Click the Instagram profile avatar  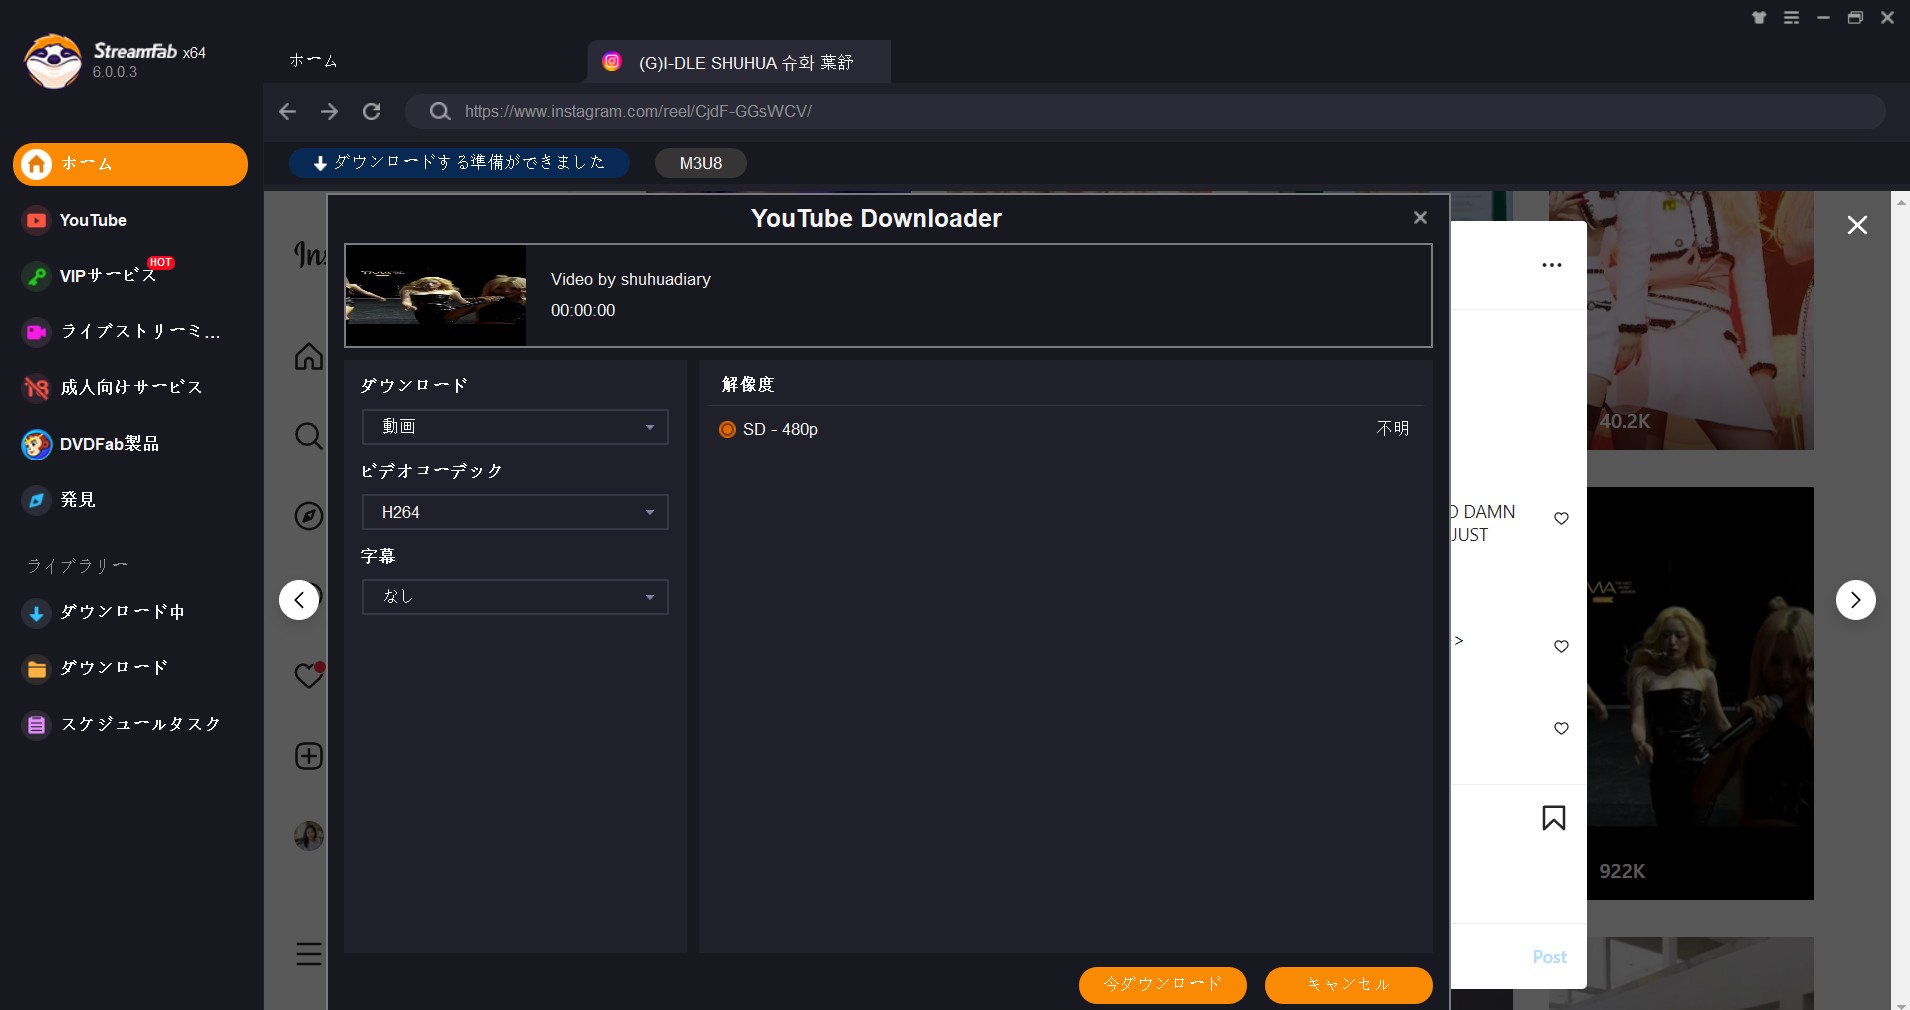[309, 836]
